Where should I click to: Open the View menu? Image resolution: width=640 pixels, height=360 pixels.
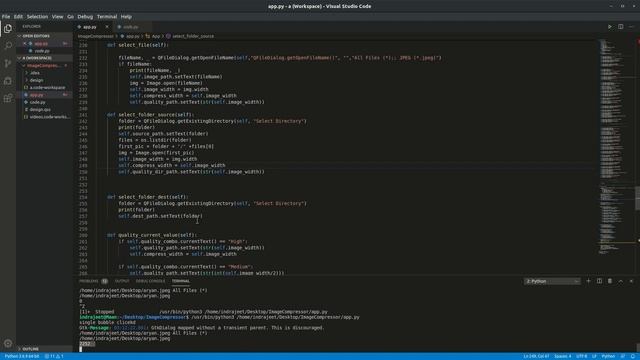57,17
